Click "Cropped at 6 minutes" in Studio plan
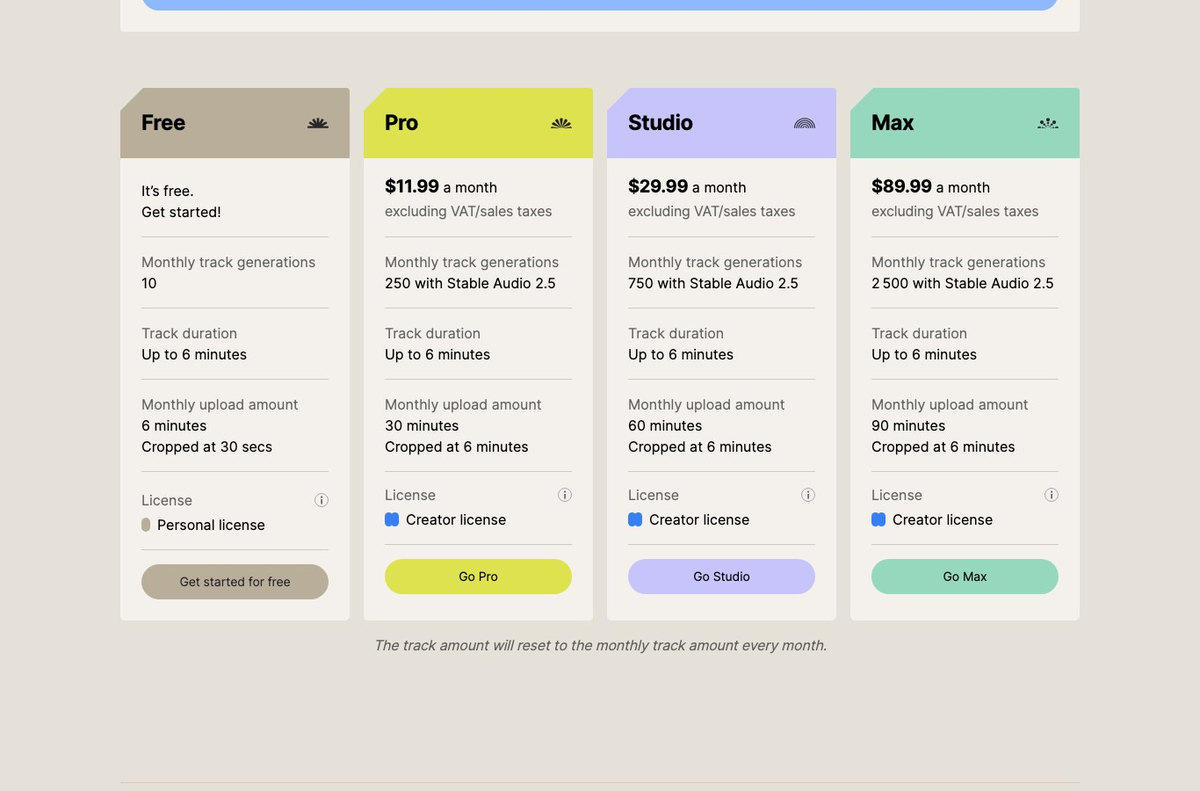 (700, 447)
